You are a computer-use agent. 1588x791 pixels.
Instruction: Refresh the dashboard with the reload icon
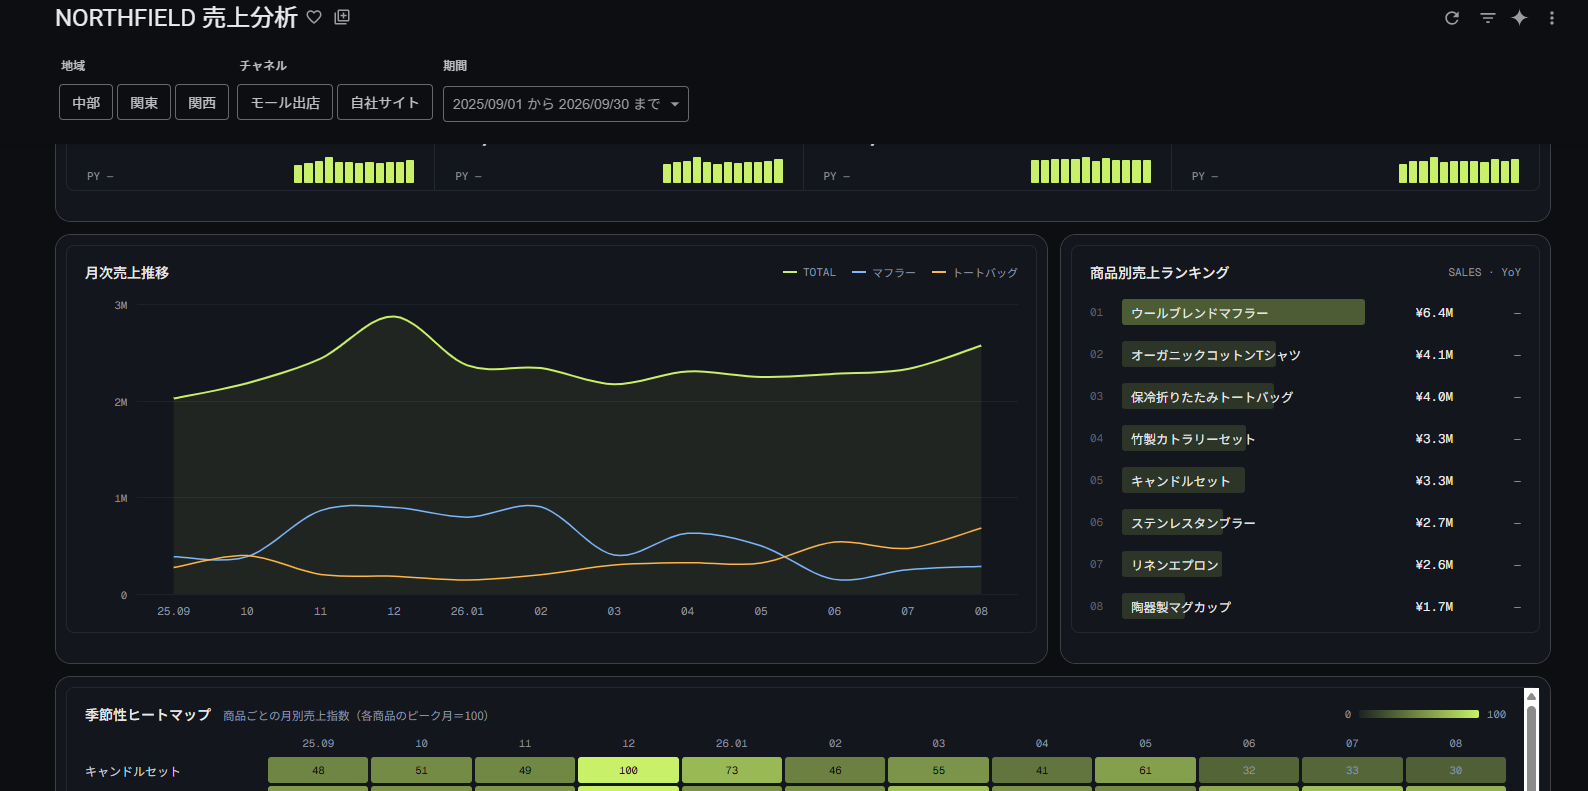(1452, 18)
